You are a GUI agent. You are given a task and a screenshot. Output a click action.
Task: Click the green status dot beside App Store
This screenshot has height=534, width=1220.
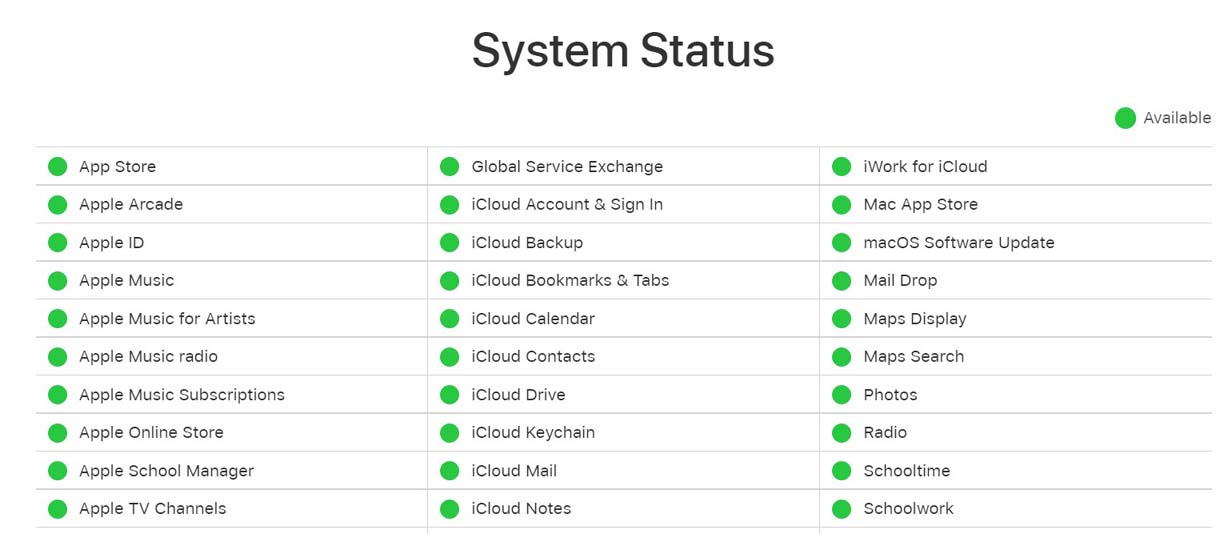tap(58, 167)
